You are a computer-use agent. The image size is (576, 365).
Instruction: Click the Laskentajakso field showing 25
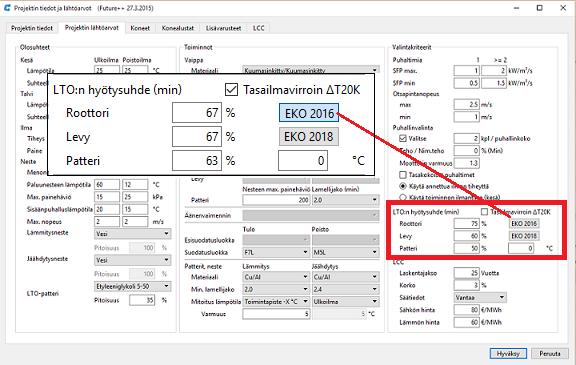pyautogui.click(x=467, y=273)
